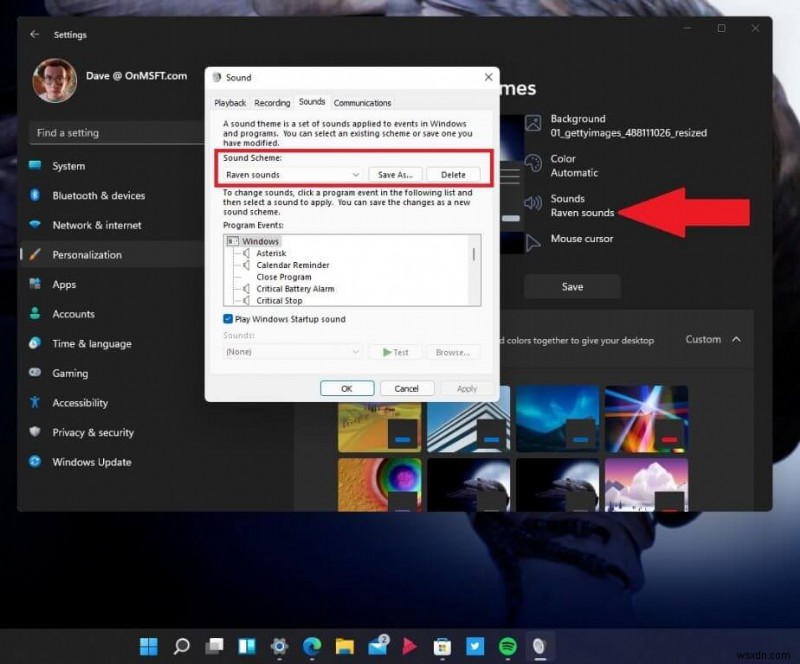Click the Calendar Reminder event icon
Viewport: 800px width, 664px height.
246,265
